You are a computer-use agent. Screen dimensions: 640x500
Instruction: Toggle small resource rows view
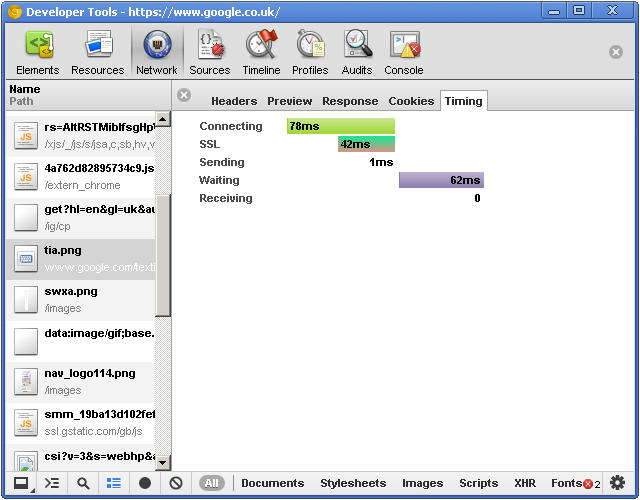coord(113,484)
